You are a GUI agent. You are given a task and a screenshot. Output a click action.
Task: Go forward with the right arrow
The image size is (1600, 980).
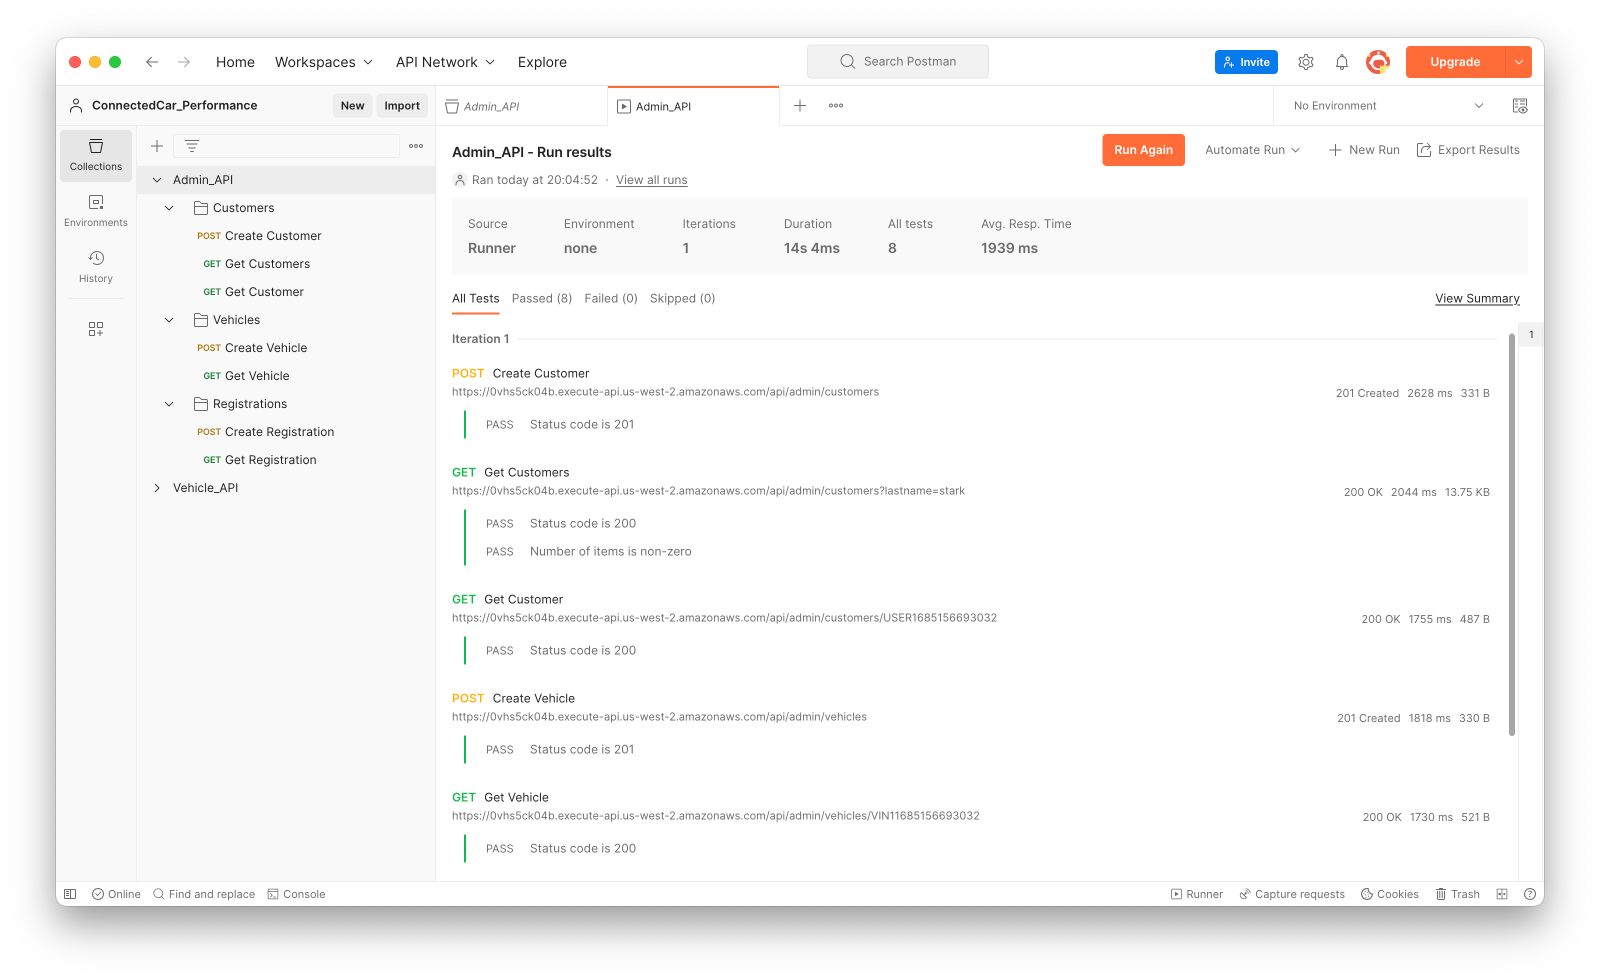[x=184, y=62]
